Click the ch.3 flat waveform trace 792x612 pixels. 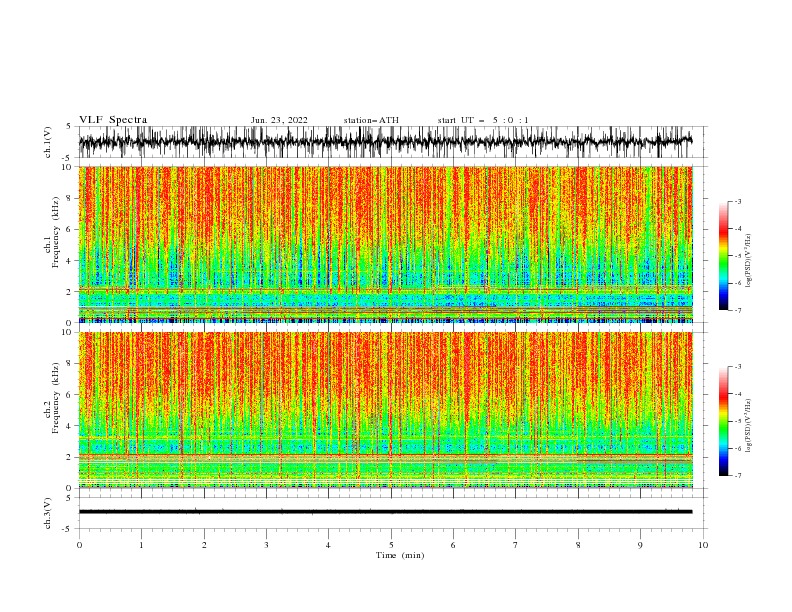tap(385, 512)
